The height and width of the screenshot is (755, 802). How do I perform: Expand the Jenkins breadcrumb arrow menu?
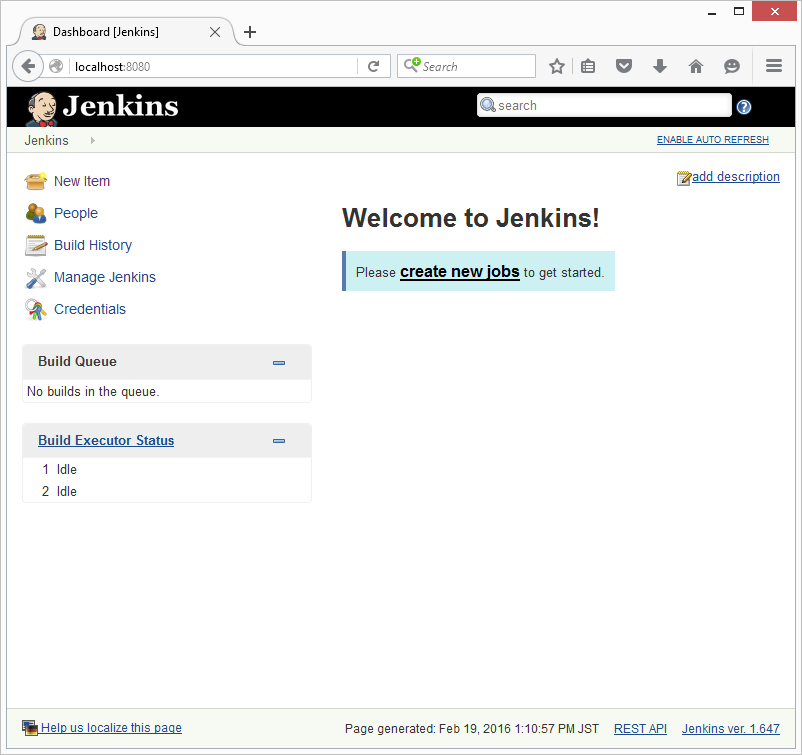93,140
